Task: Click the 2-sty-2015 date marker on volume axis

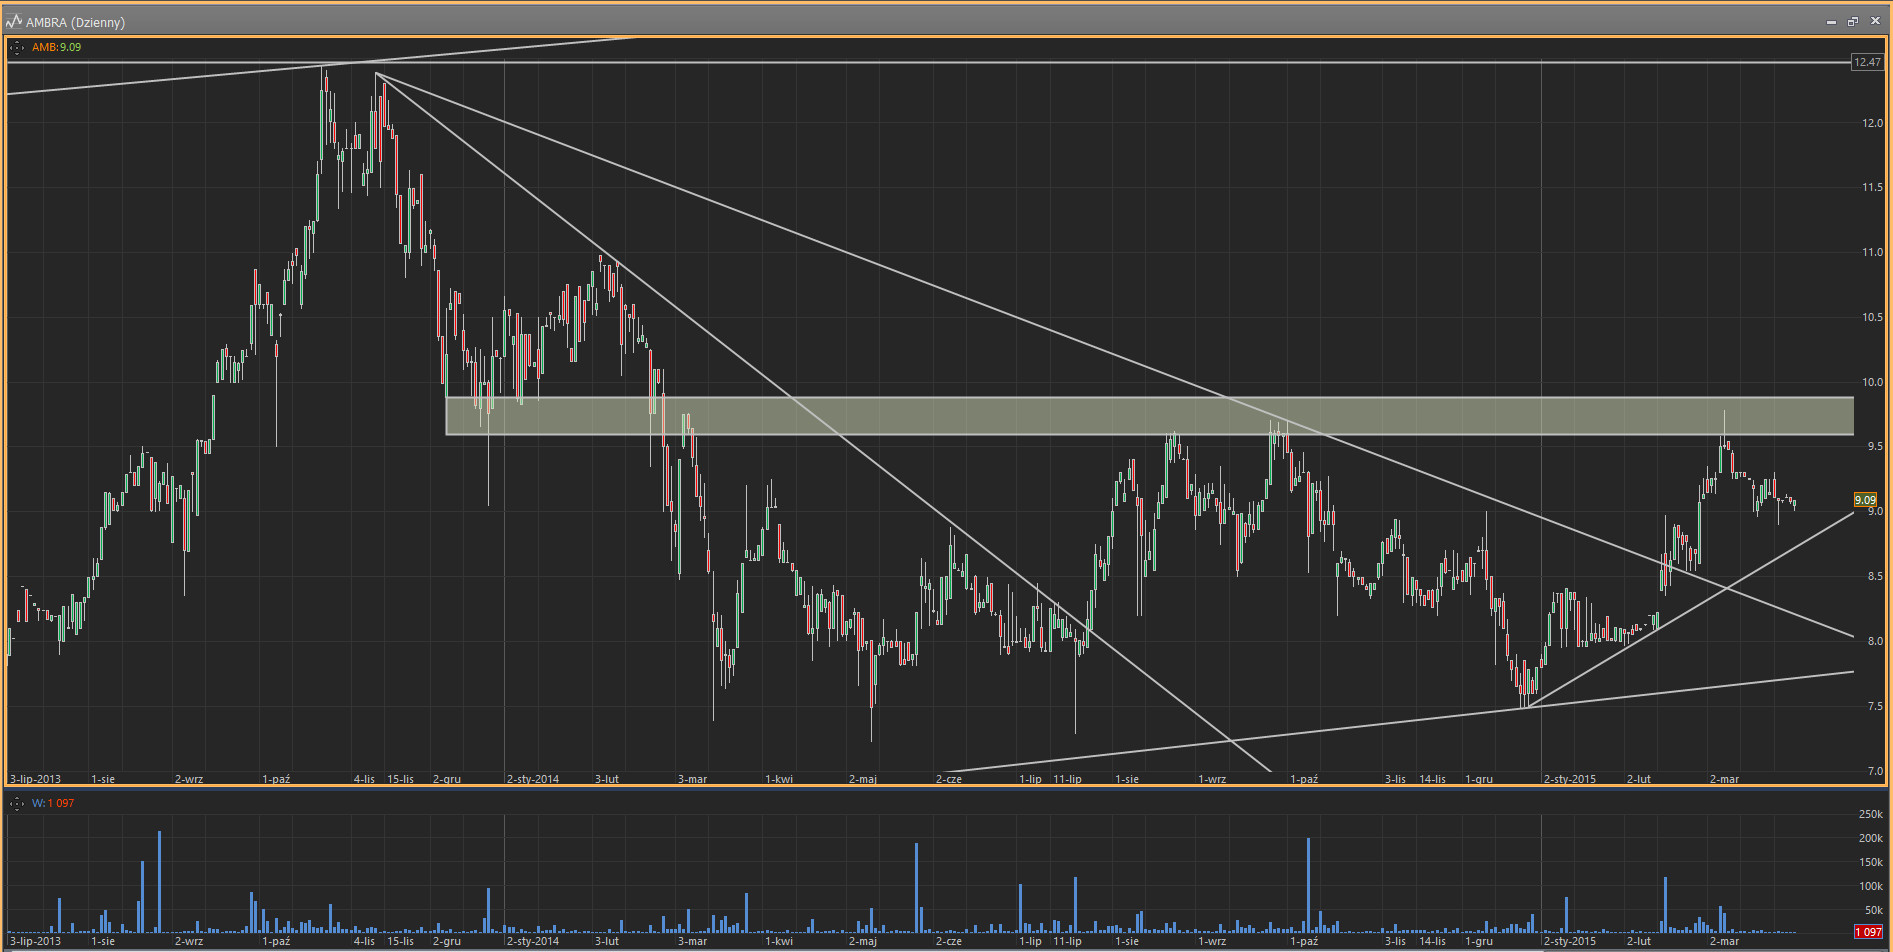Action: [1570, 941]
